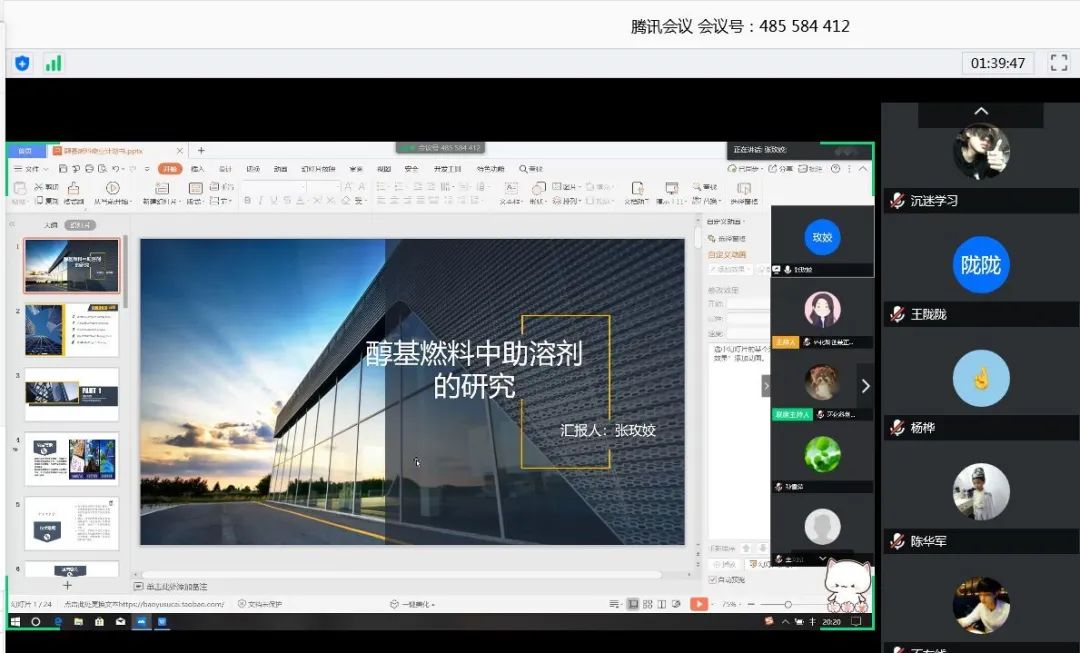Click the Share 分享 button in WPS
The height and width of the screenshot is (653, 1080).
[x=780, y=169]
